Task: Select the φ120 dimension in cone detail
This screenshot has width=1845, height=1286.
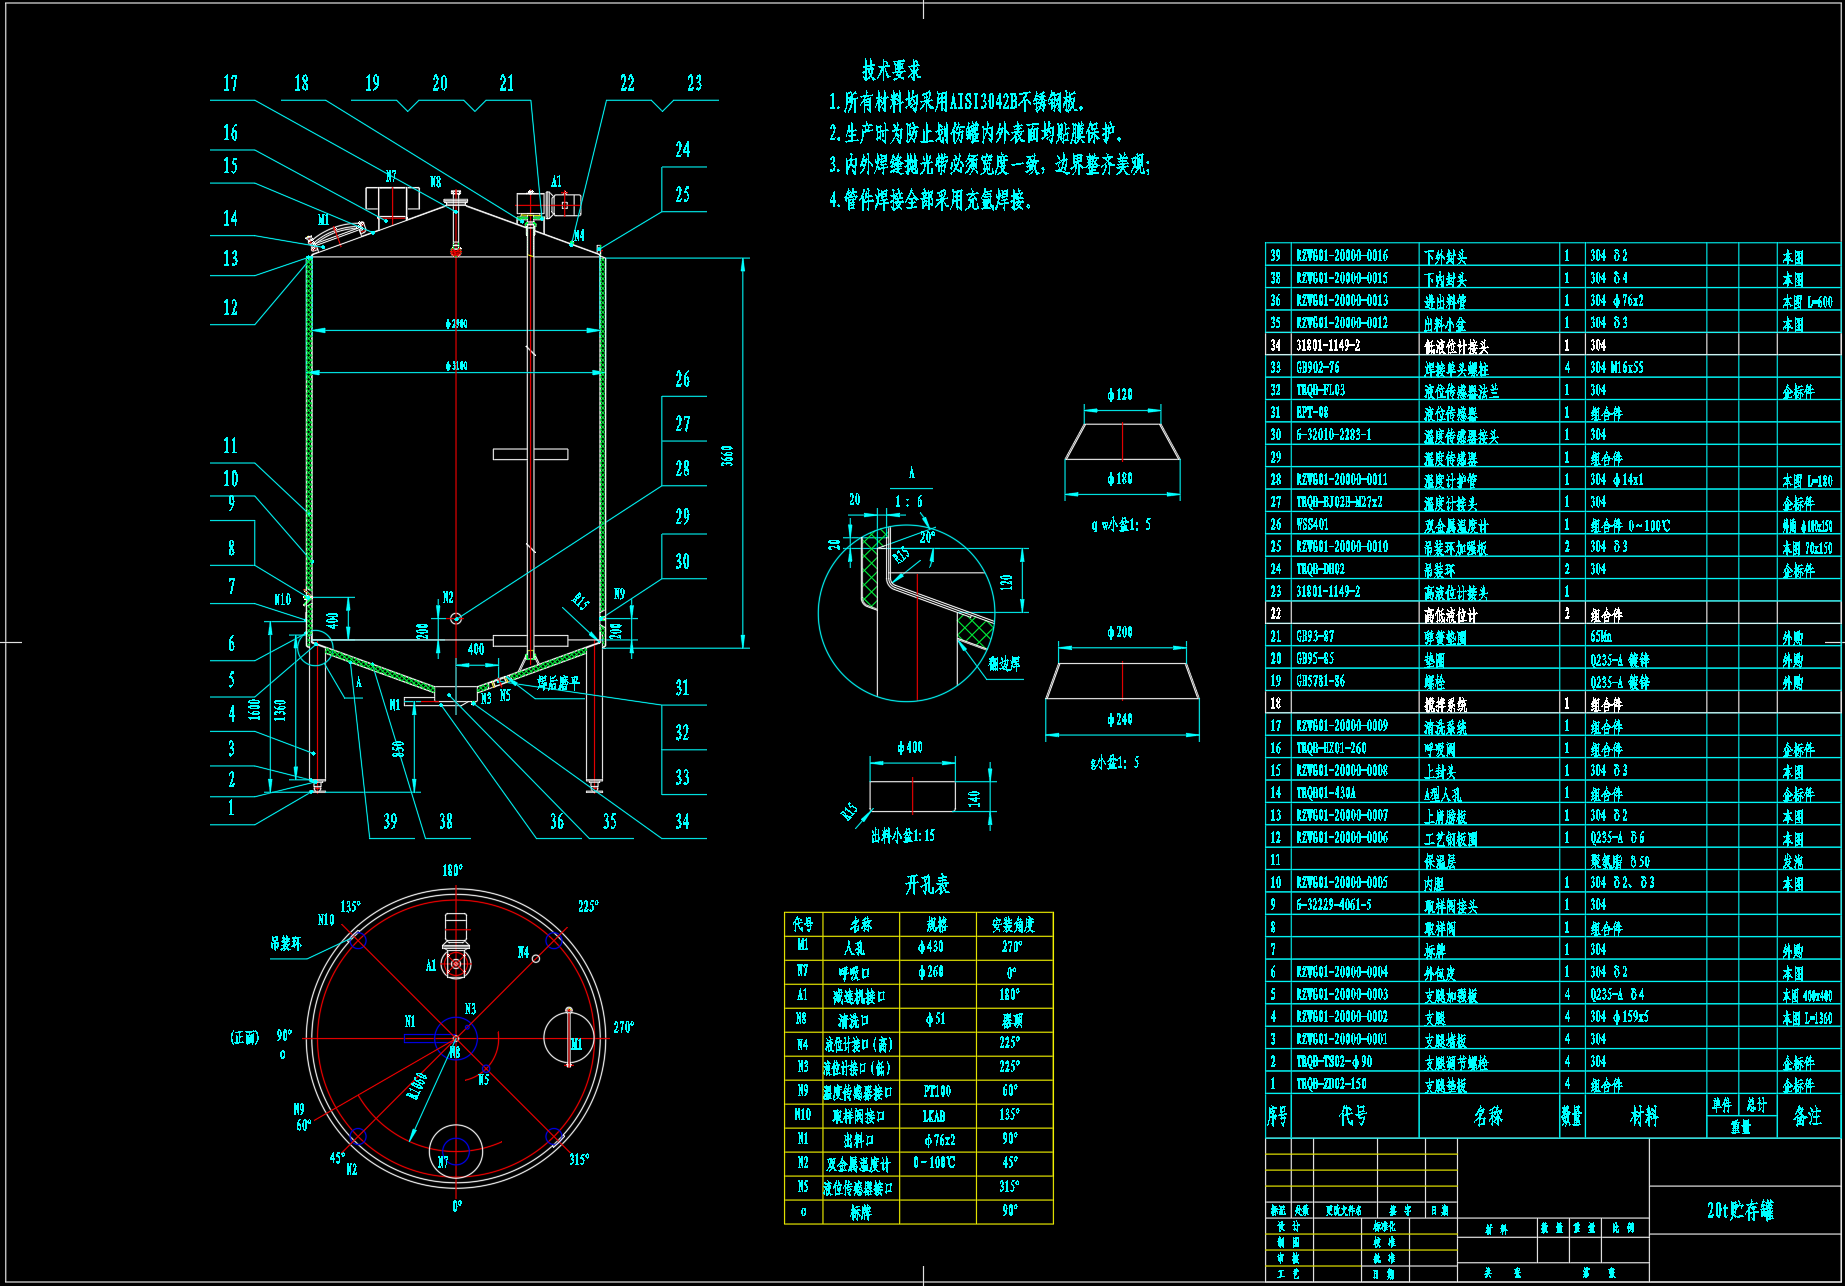Action: (x=1120, y=395)
